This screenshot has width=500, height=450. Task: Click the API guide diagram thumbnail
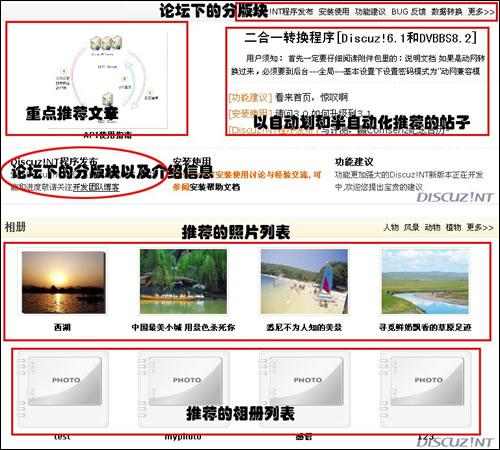point(108,80)
